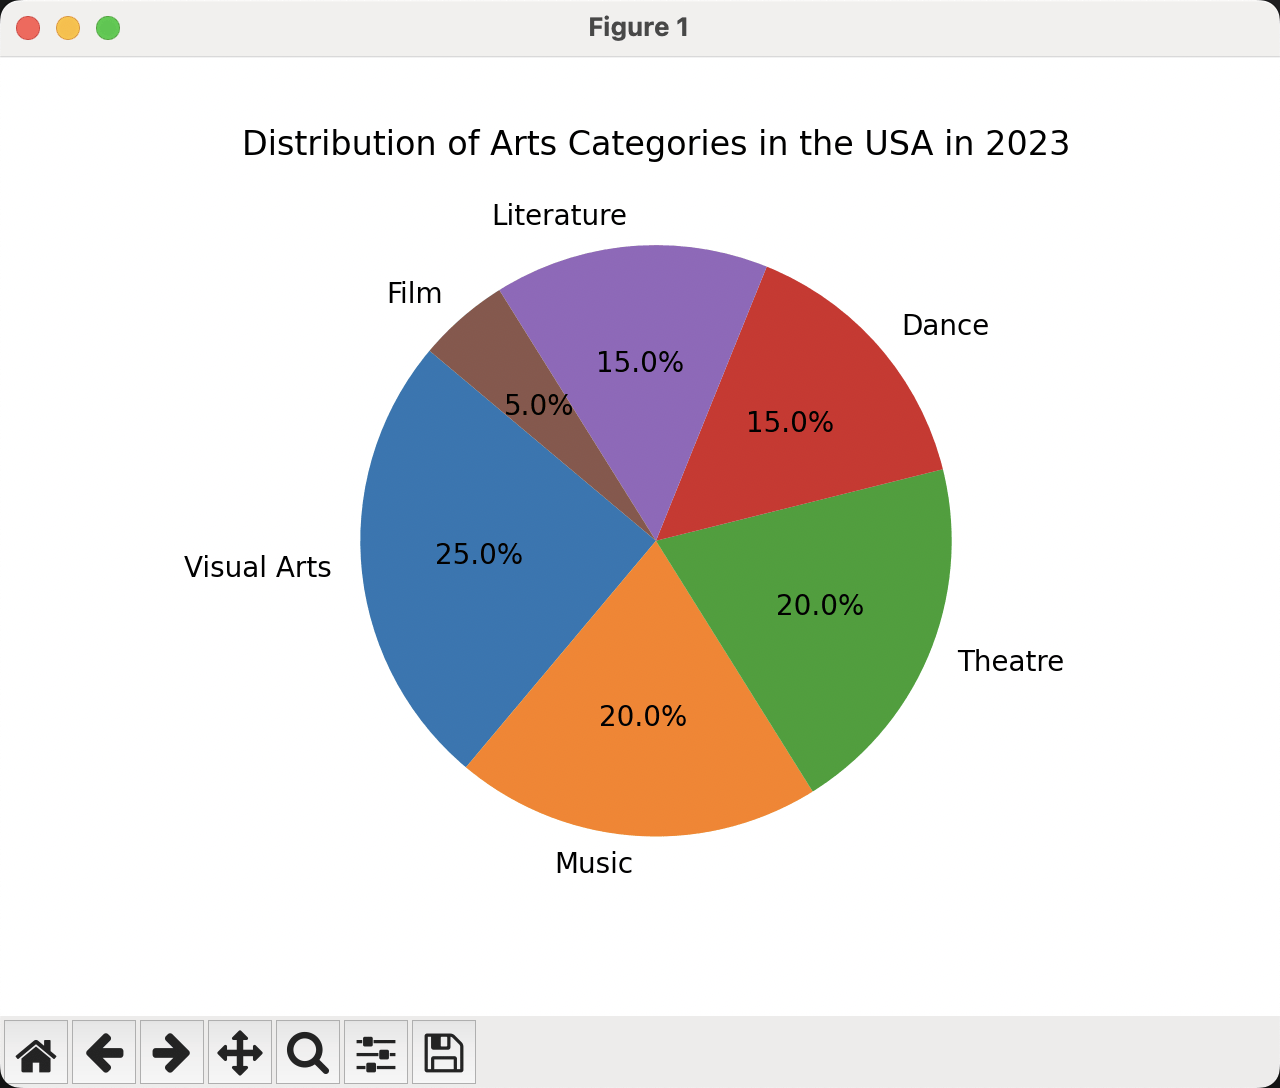Close the Figure 1 window
1280x1088 pixels.
(x=28, y=28)
